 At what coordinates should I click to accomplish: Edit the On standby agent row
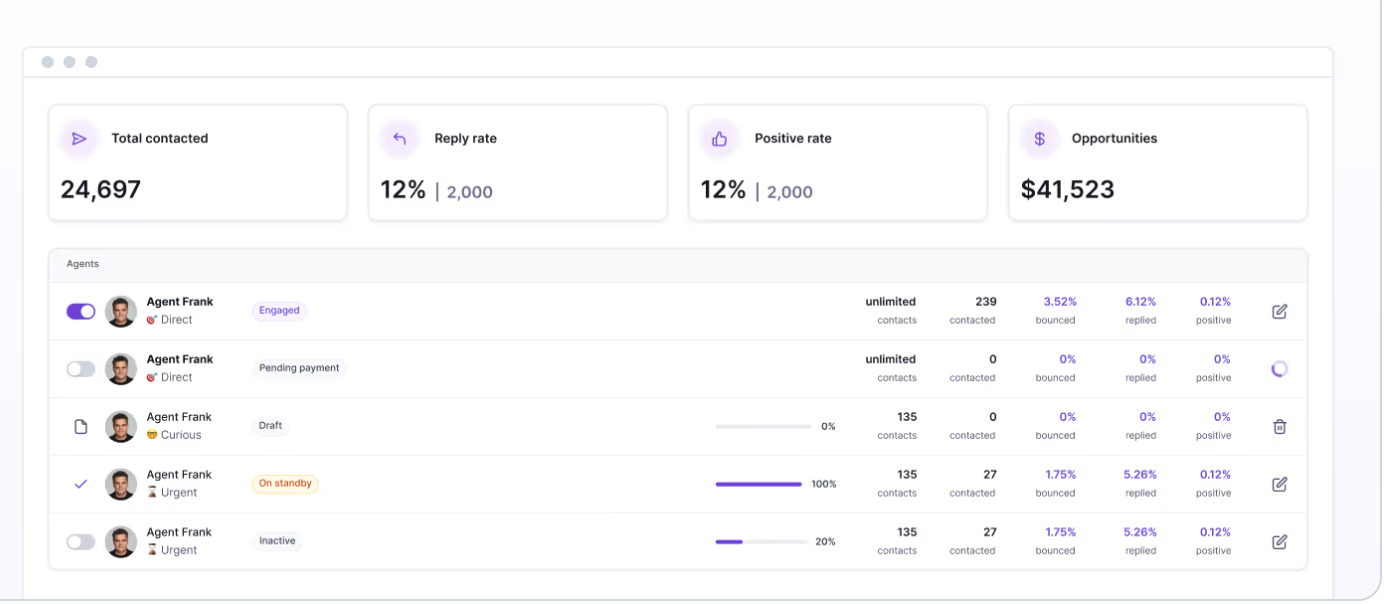pos(1279,484)
